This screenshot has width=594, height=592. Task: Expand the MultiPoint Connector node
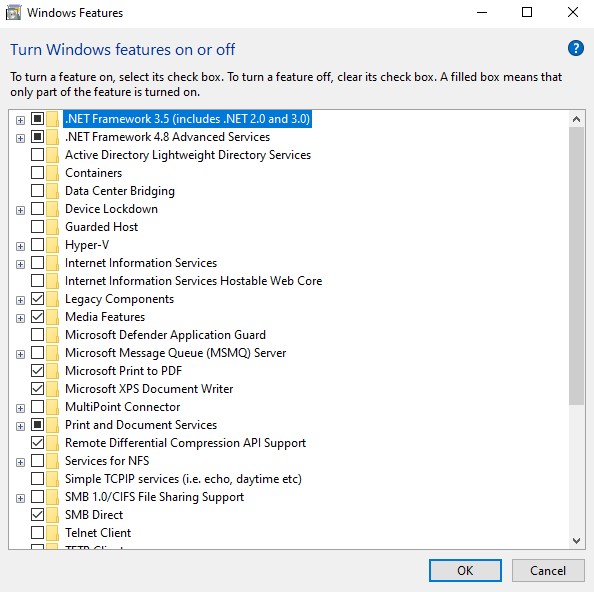(x=20, y=408)
